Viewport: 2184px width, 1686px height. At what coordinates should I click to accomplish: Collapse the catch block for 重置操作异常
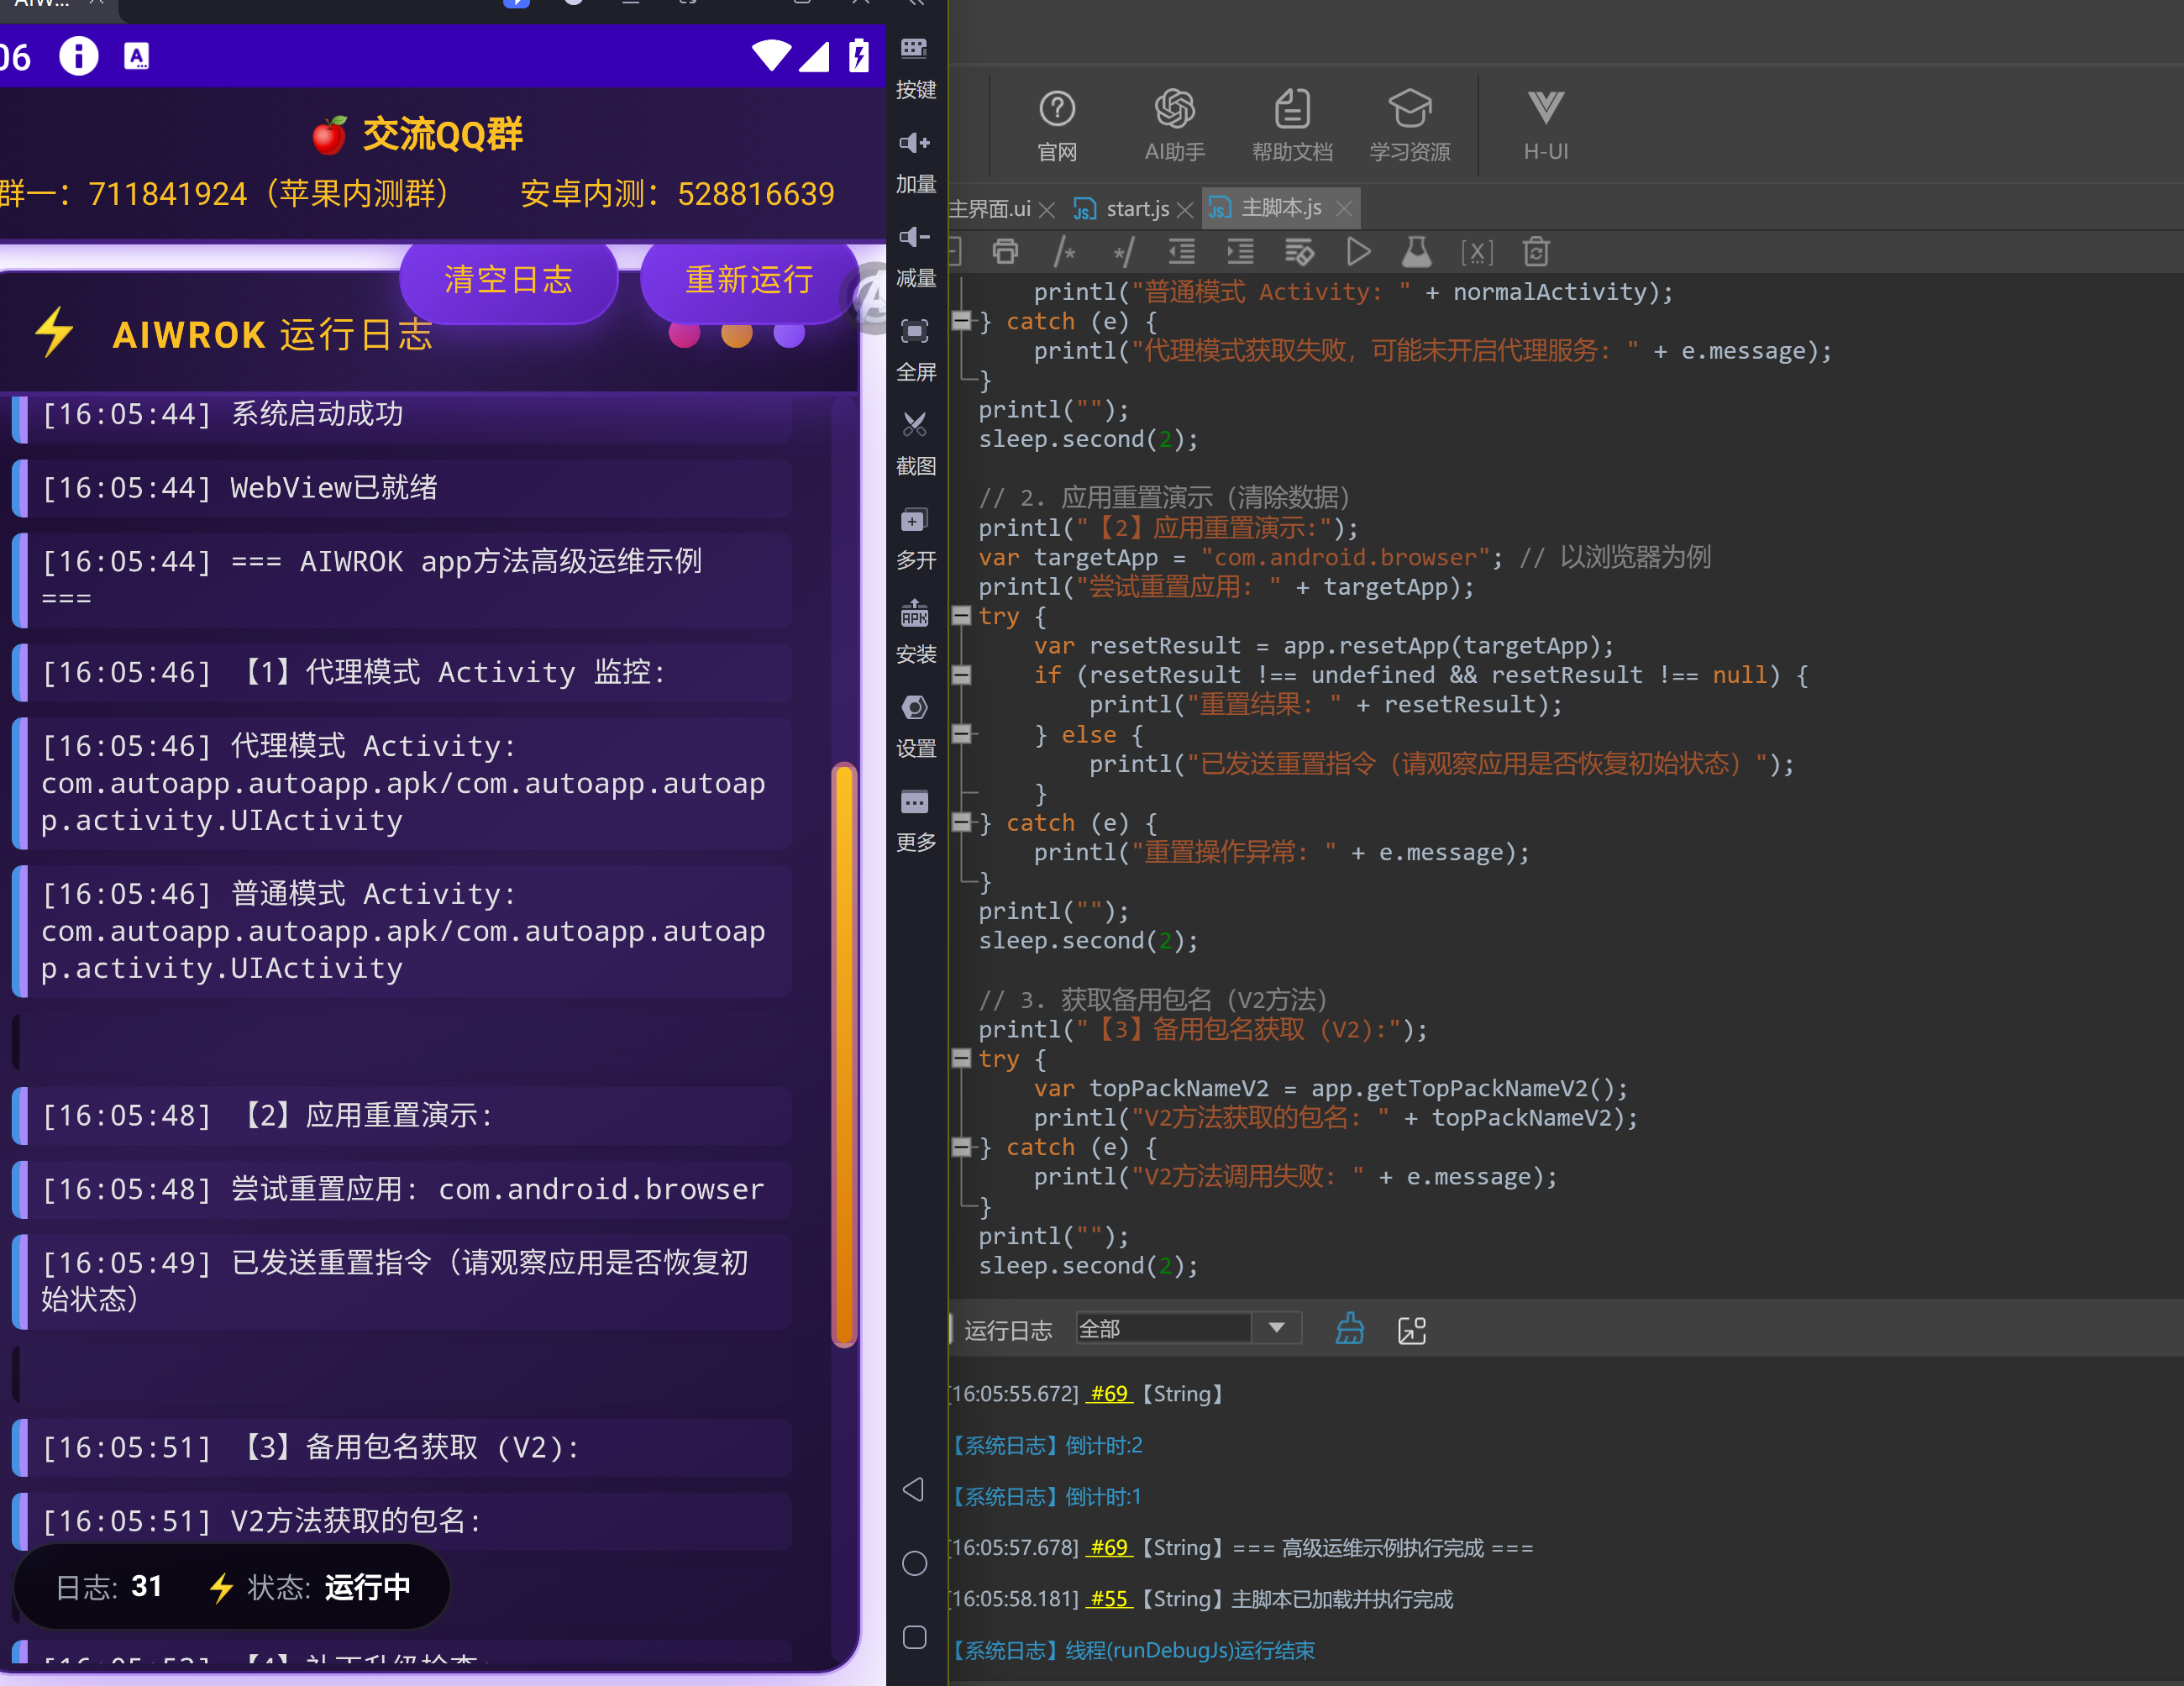pos(961,822)
